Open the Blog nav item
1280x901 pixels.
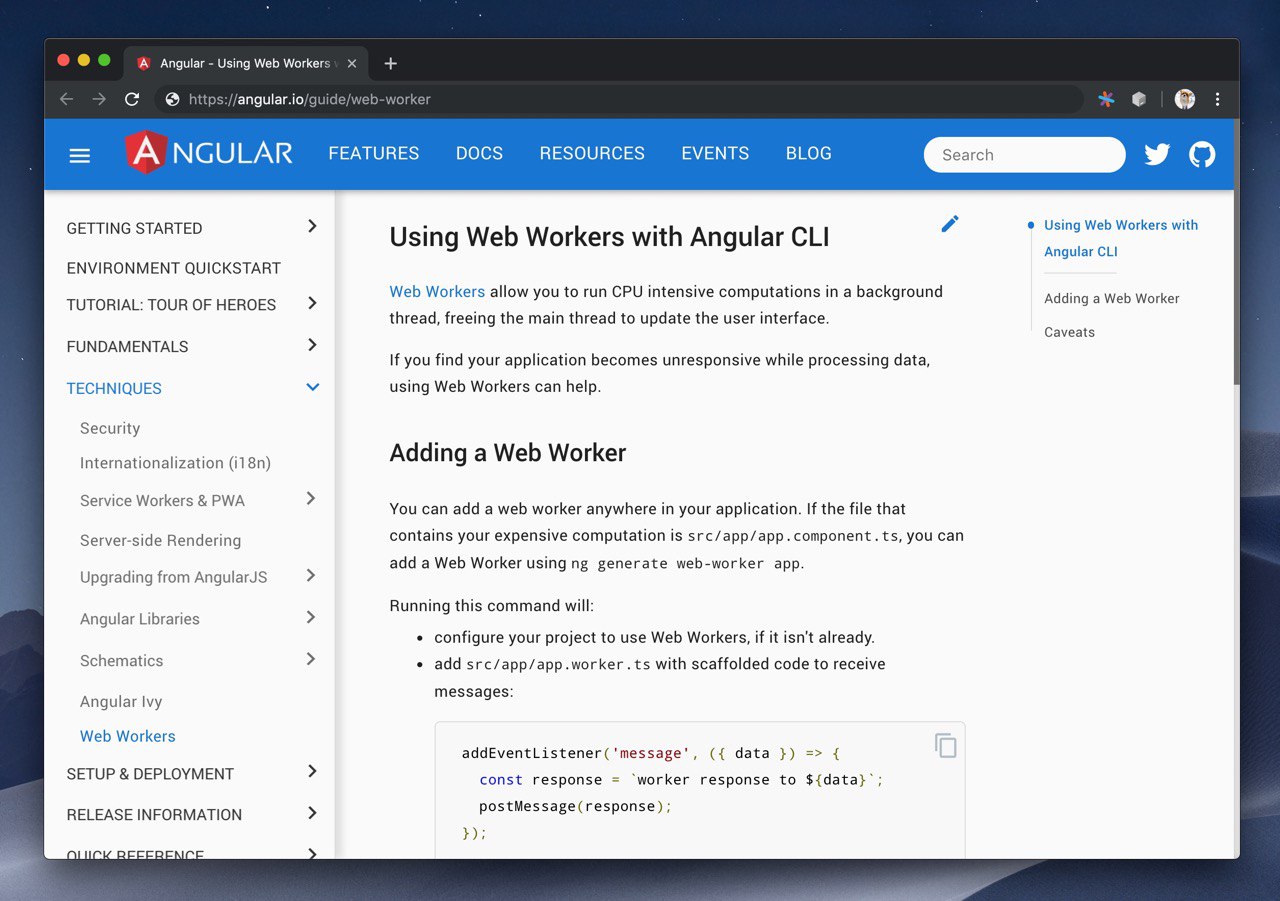809,153
